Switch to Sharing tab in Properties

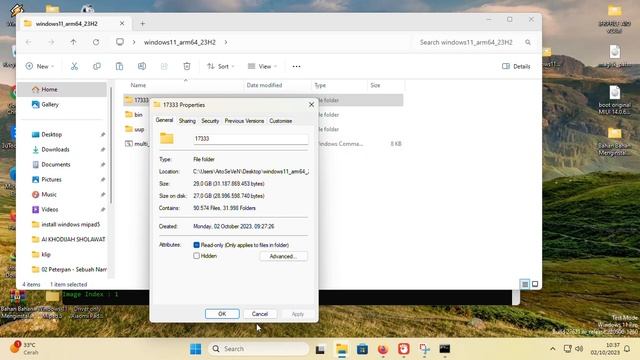pyautogui.click(x=187, y=121)
